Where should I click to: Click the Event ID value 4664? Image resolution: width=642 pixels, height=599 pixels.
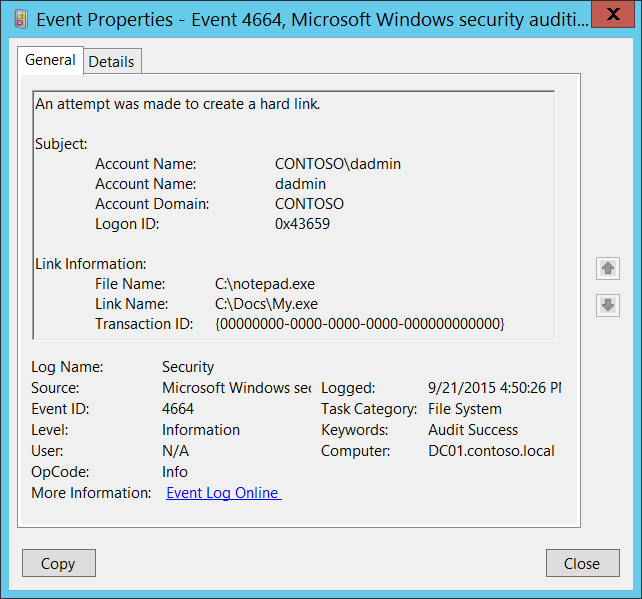[x=178, y=409]
